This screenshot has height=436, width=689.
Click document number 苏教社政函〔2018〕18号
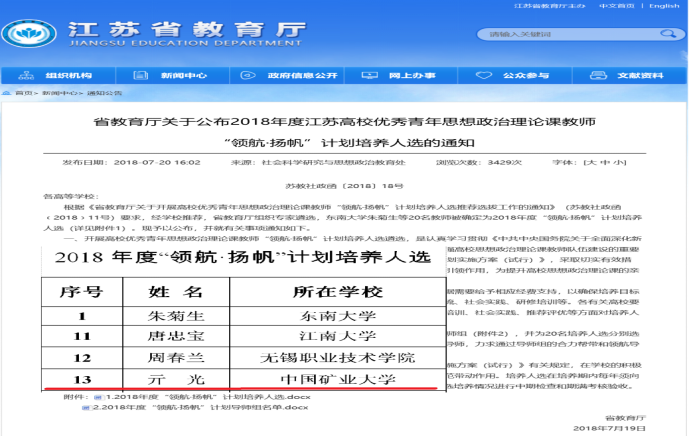[x=344, y=186]
